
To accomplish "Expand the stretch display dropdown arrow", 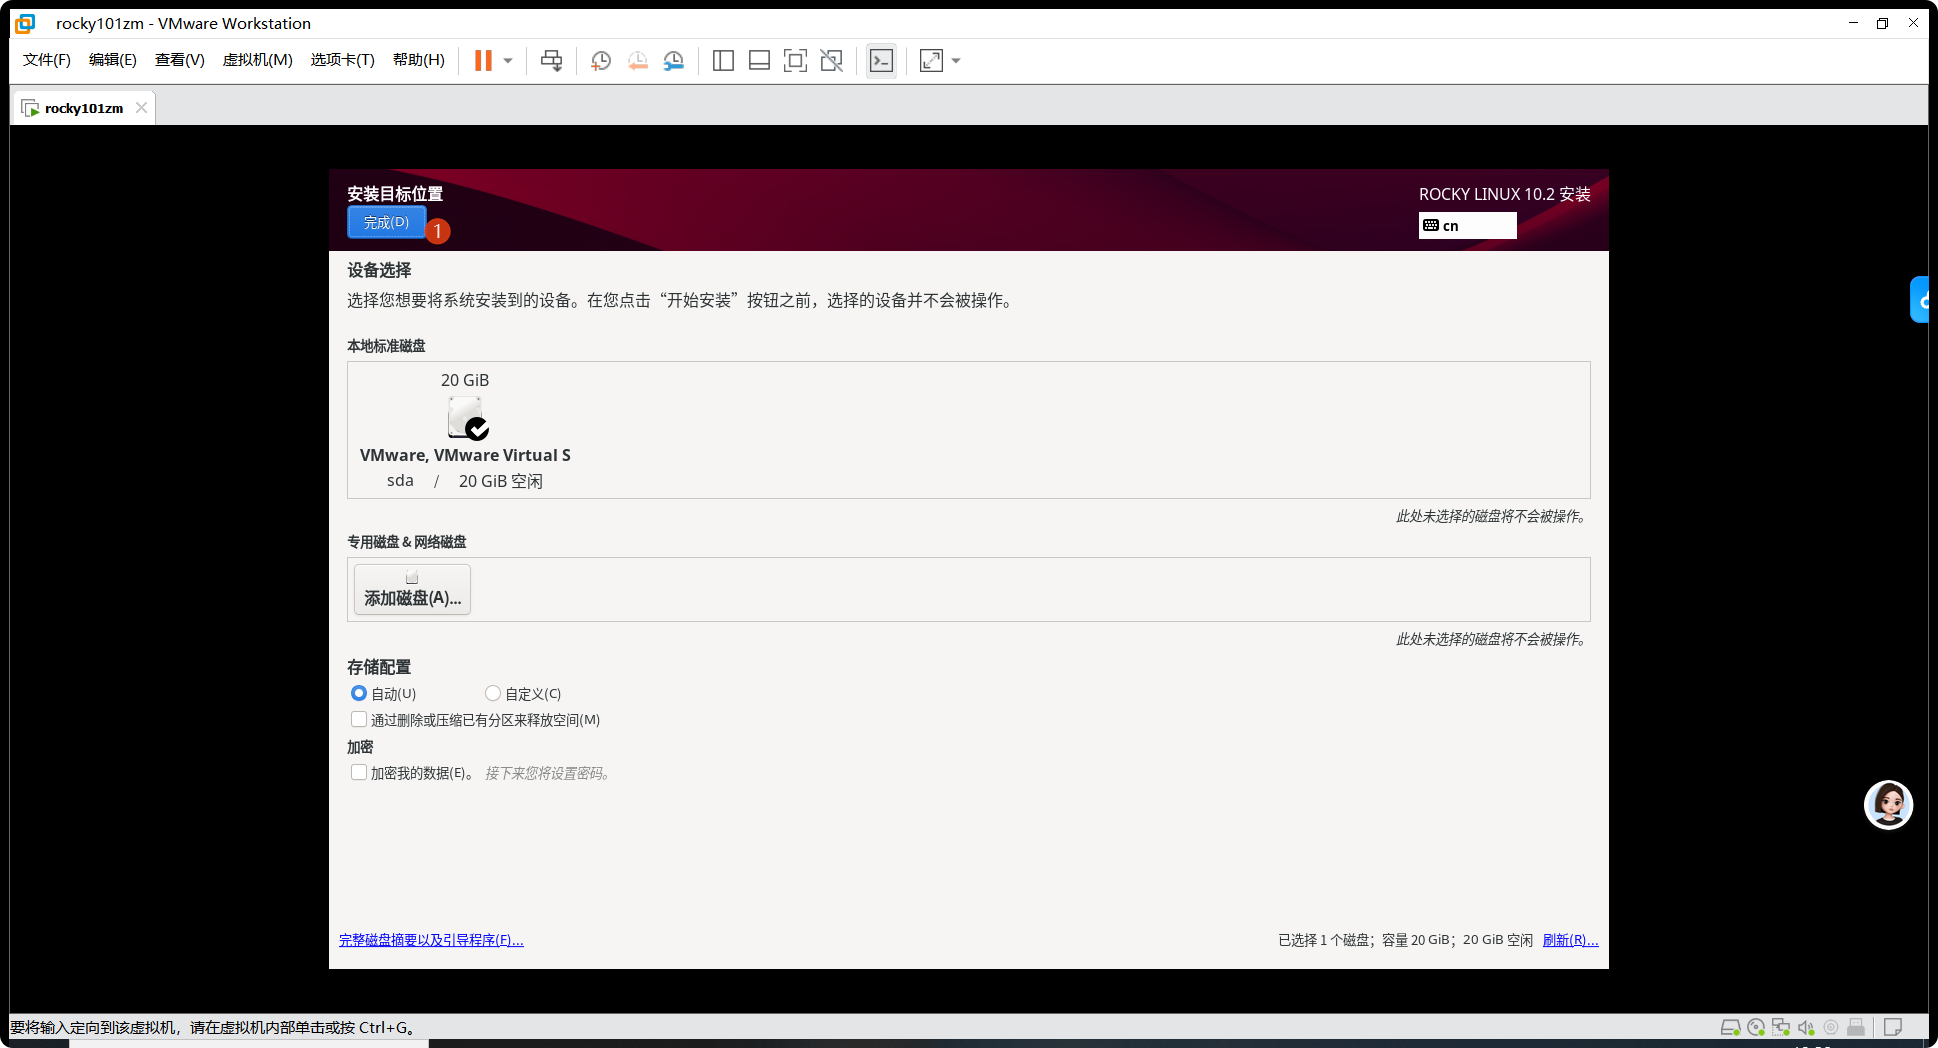I will tap(956, 61).
